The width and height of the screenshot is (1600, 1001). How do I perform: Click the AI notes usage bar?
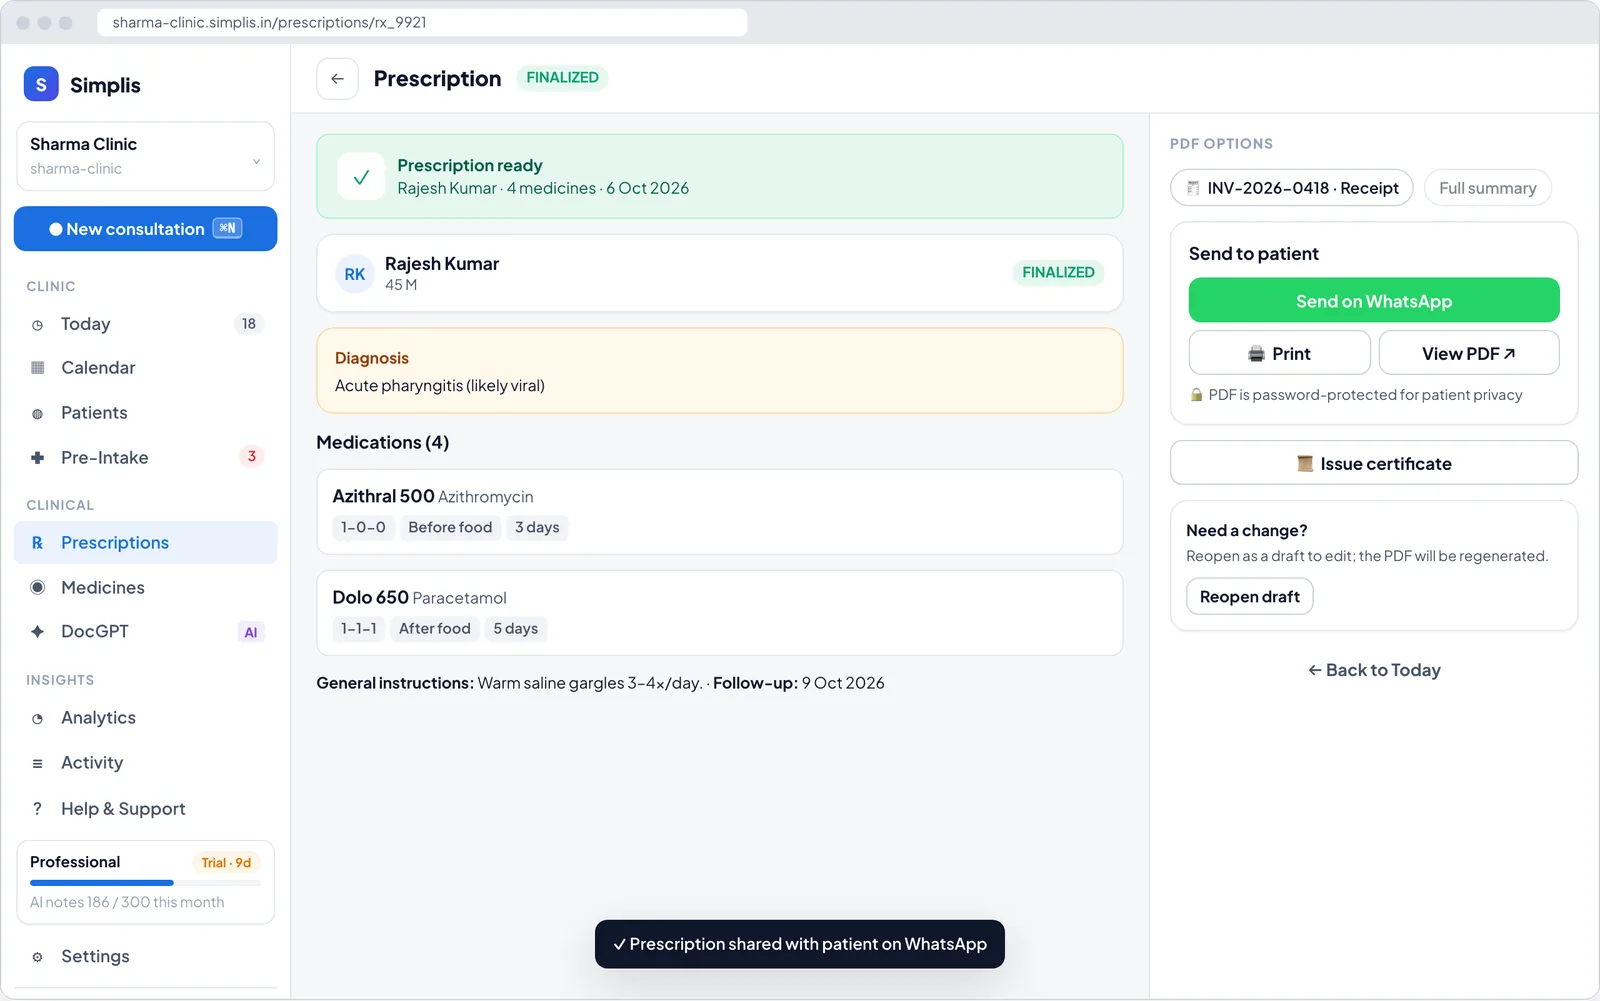(145, 883)
